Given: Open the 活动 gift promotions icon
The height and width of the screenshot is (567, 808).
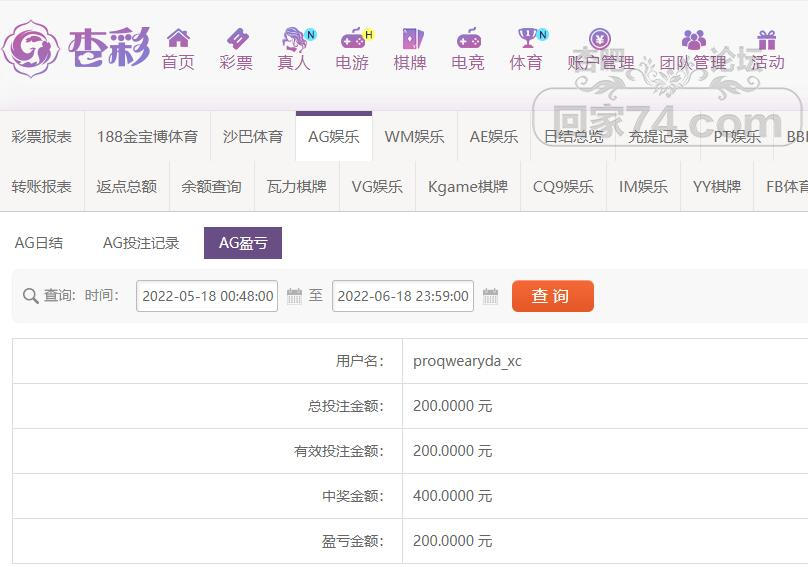Looking at the screenshot, I should (767, 39).
